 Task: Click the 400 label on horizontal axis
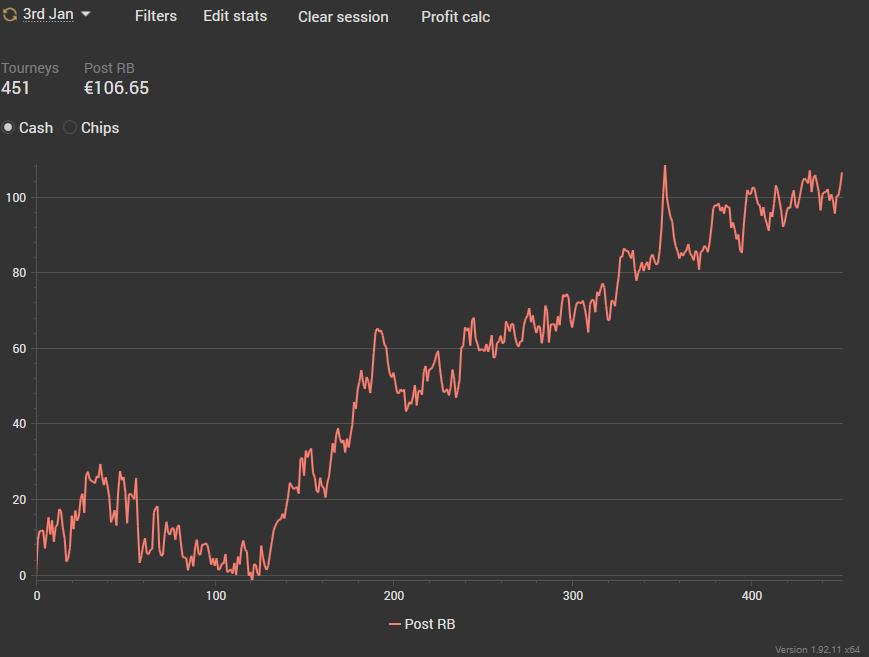(752, 596)
